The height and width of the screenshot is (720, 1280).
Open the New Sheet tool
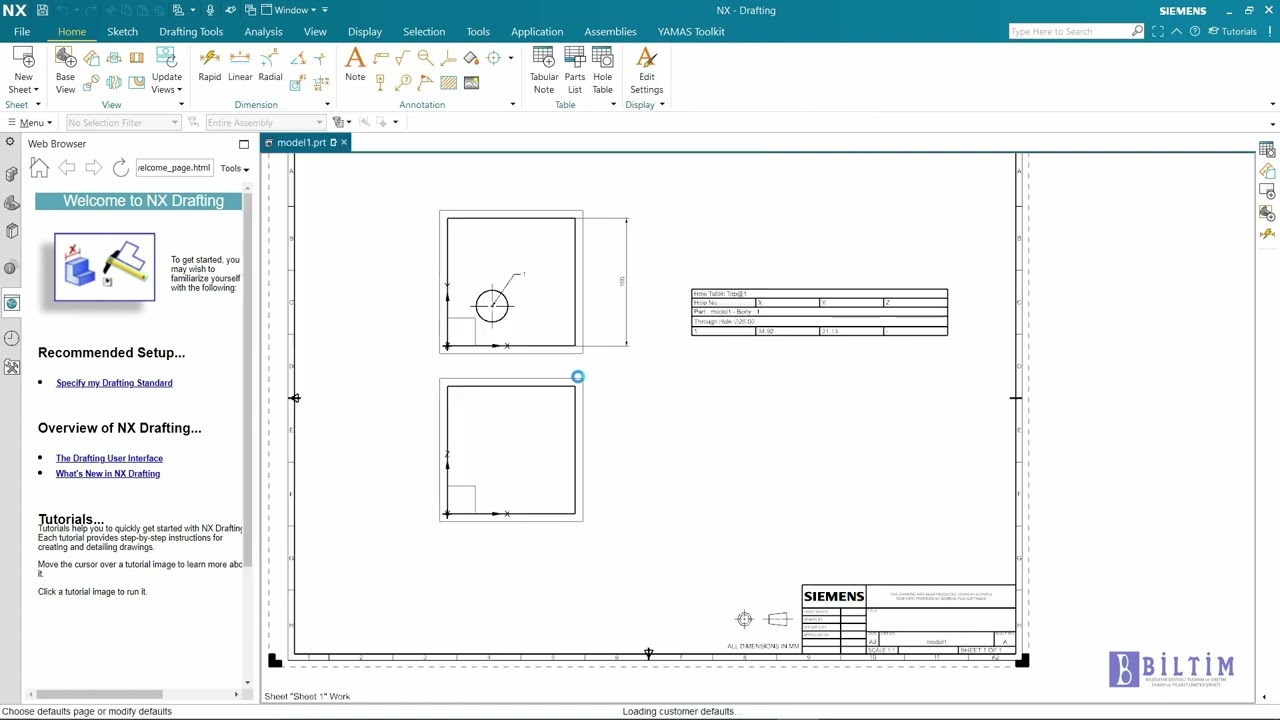pyautogui.click(x=23, y=70)
